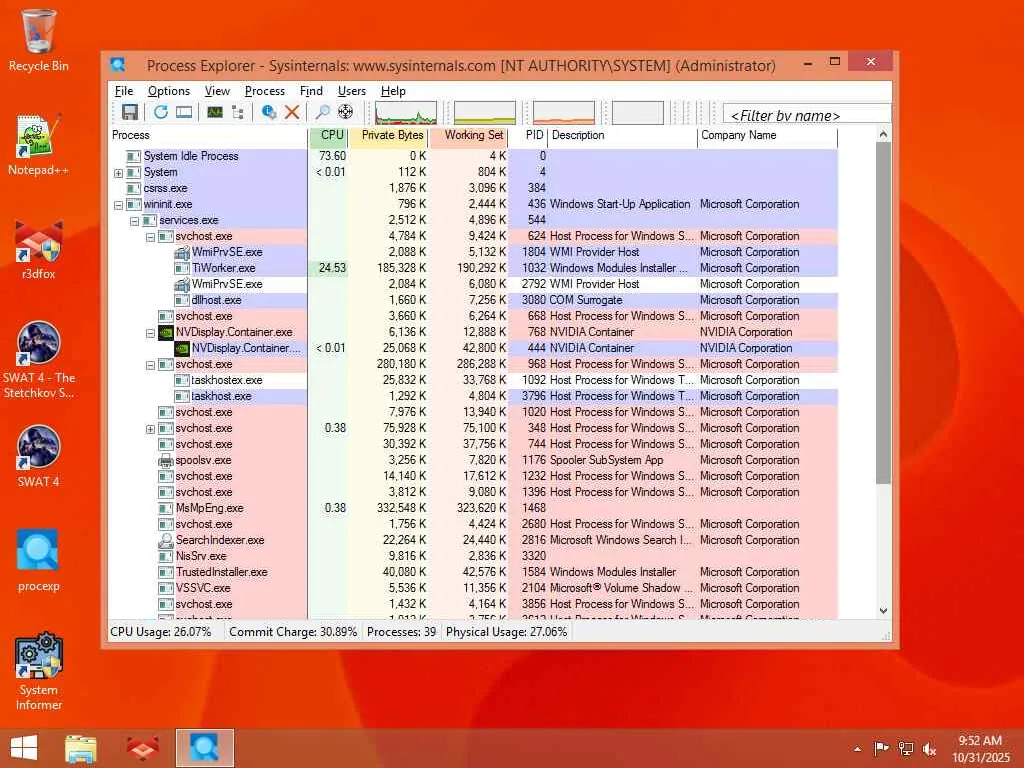The image size is (1024, 768).
Task: Open the Help menu
Action: pyautogui.click(x=393, y=91)
